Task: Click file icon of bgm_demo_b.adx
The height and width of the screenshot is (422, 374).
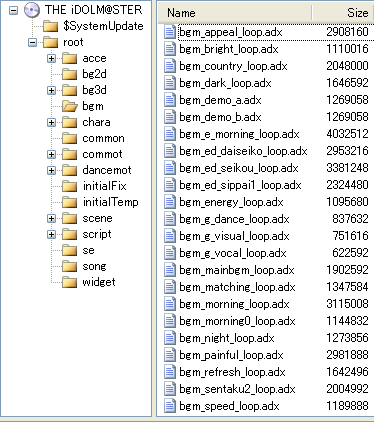Action: pos(170,117)
